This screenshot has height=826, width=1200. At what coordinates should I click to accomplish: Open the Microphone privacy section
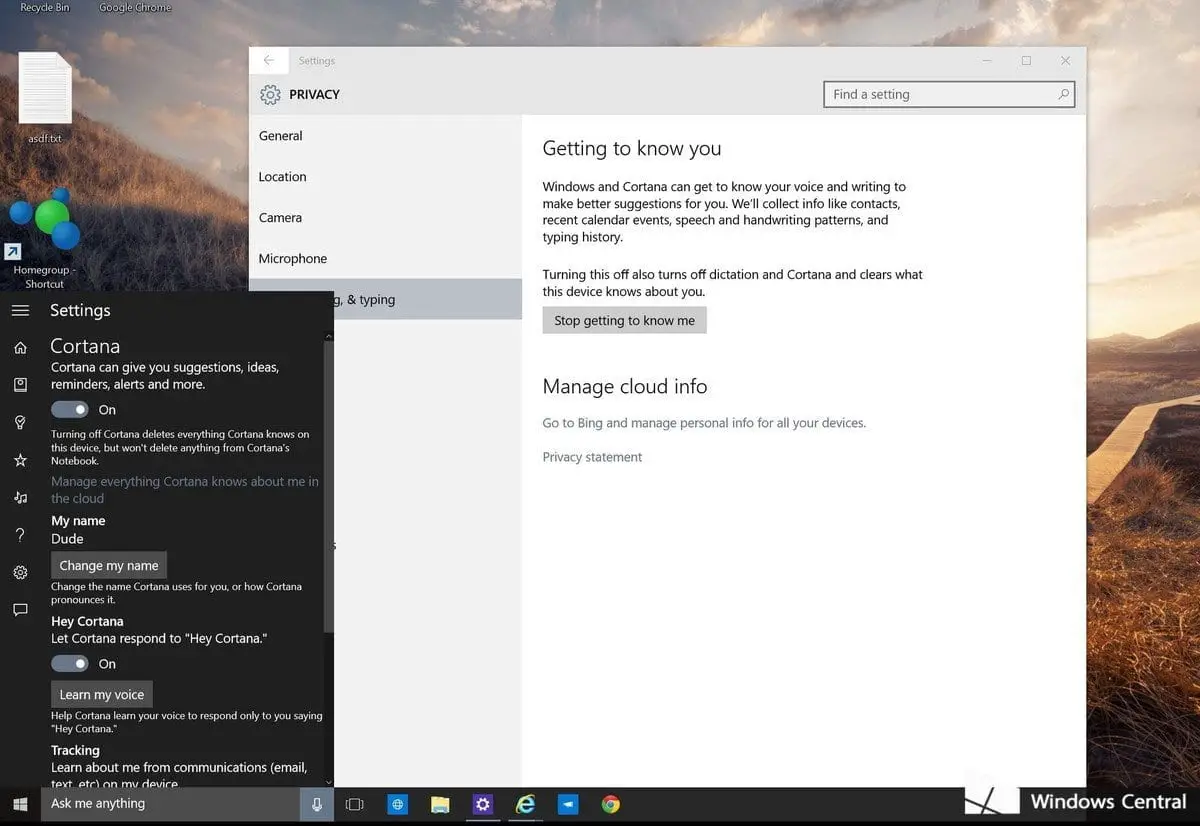click(x=385, y=259)
